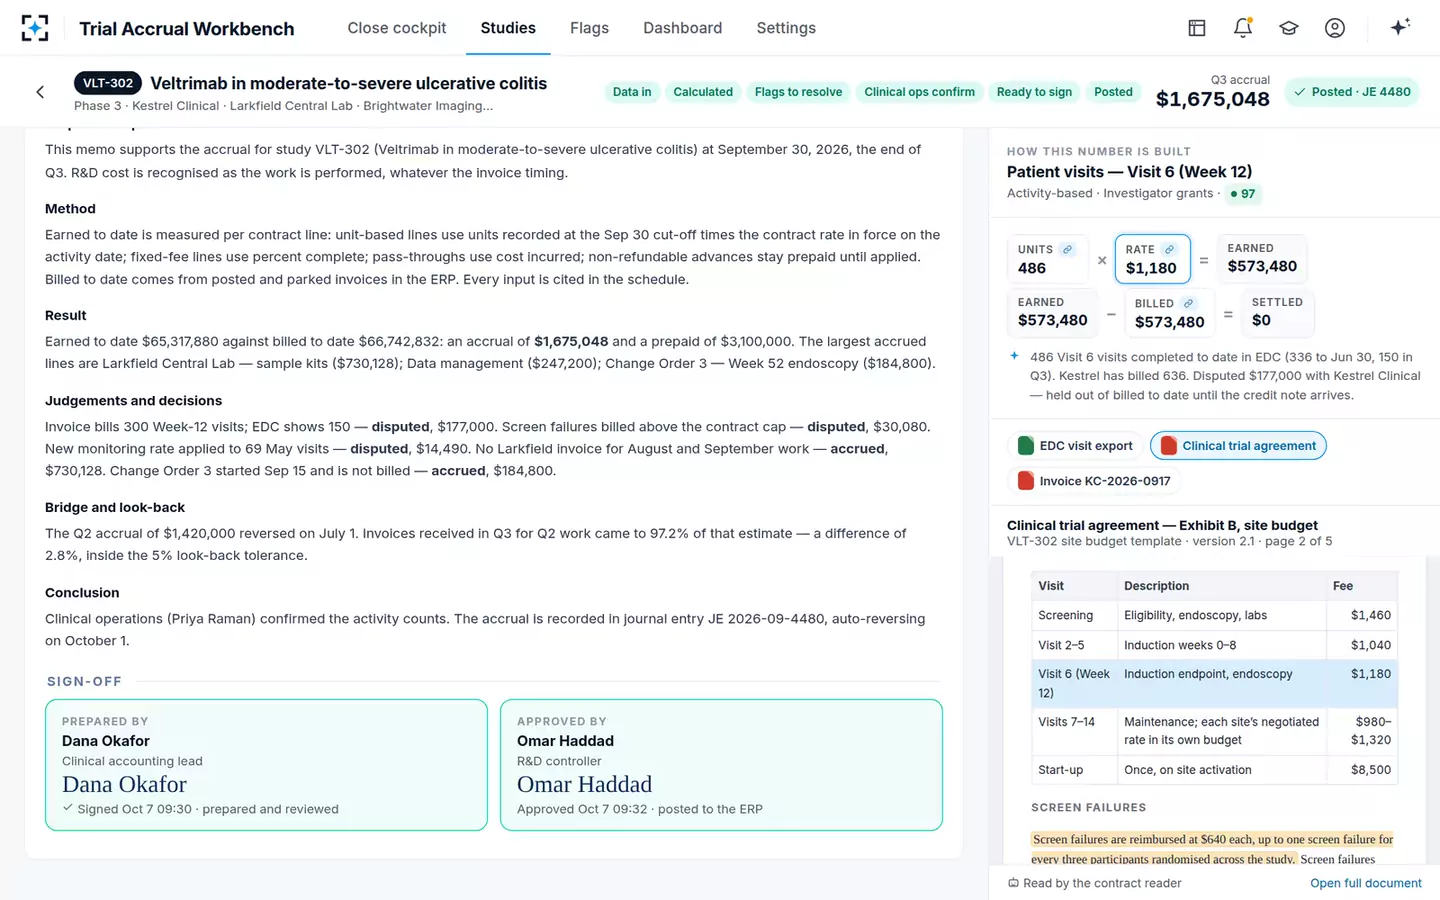Click Flags to resolve stage chip
Viewport: 1440px width, 900px height.
click(798, 92)
